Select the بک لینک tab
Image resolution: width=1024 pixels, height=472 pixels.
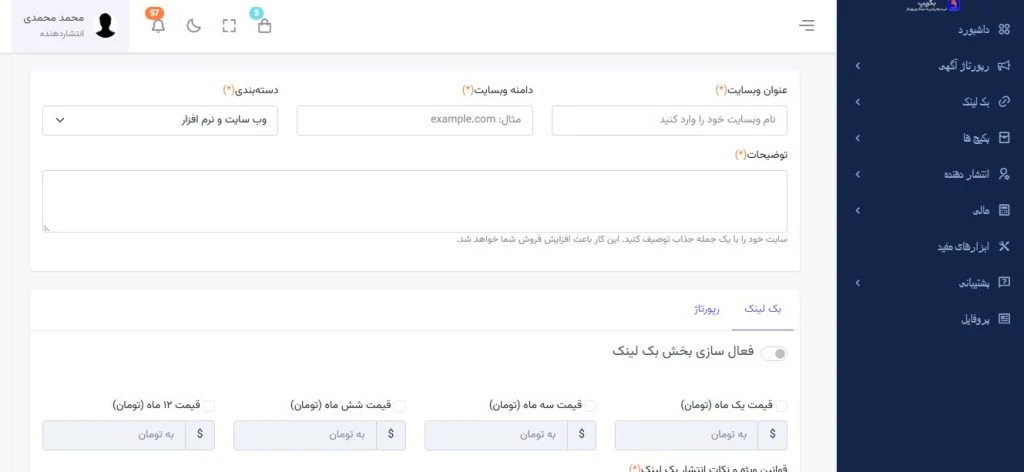tap(762, 311)
